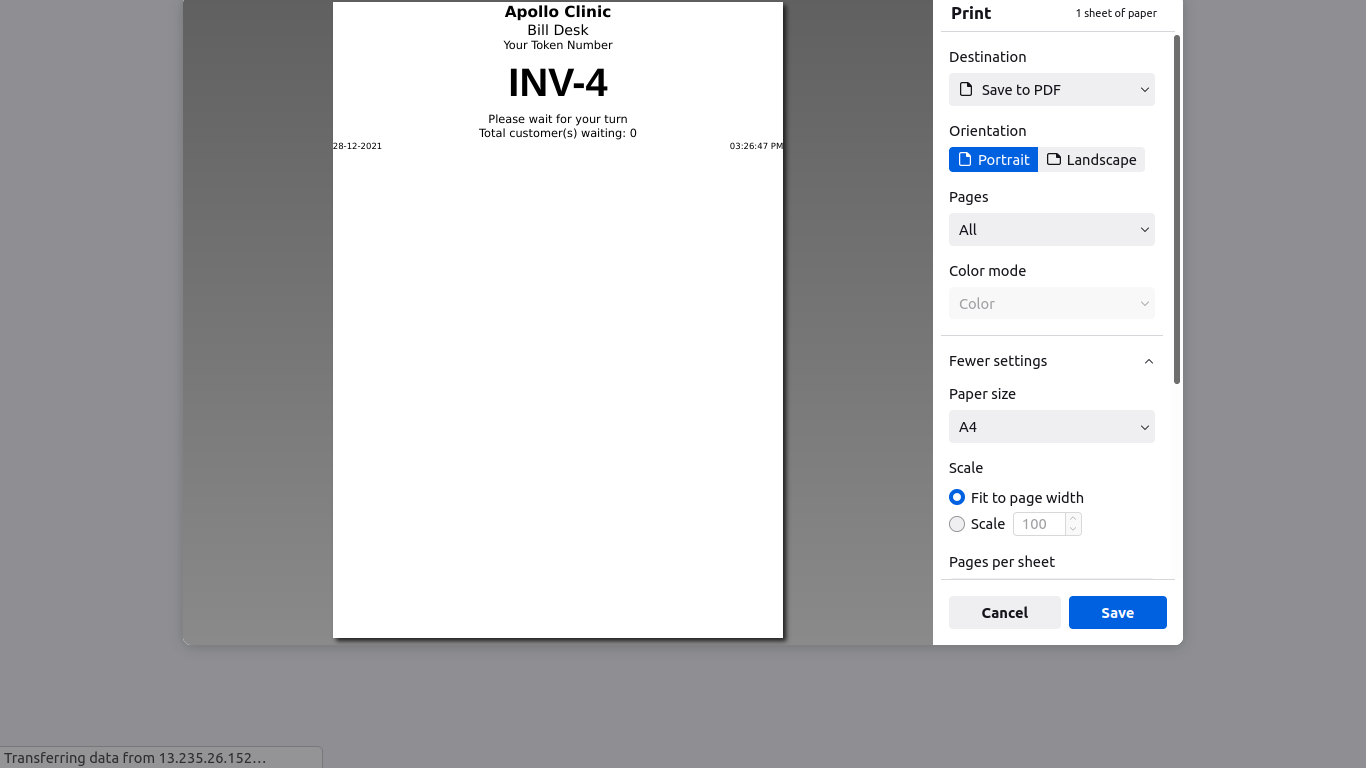Click the page icon in the Destination dropdown
Screen dimensions: 1366x768
[x=966, y=90]
